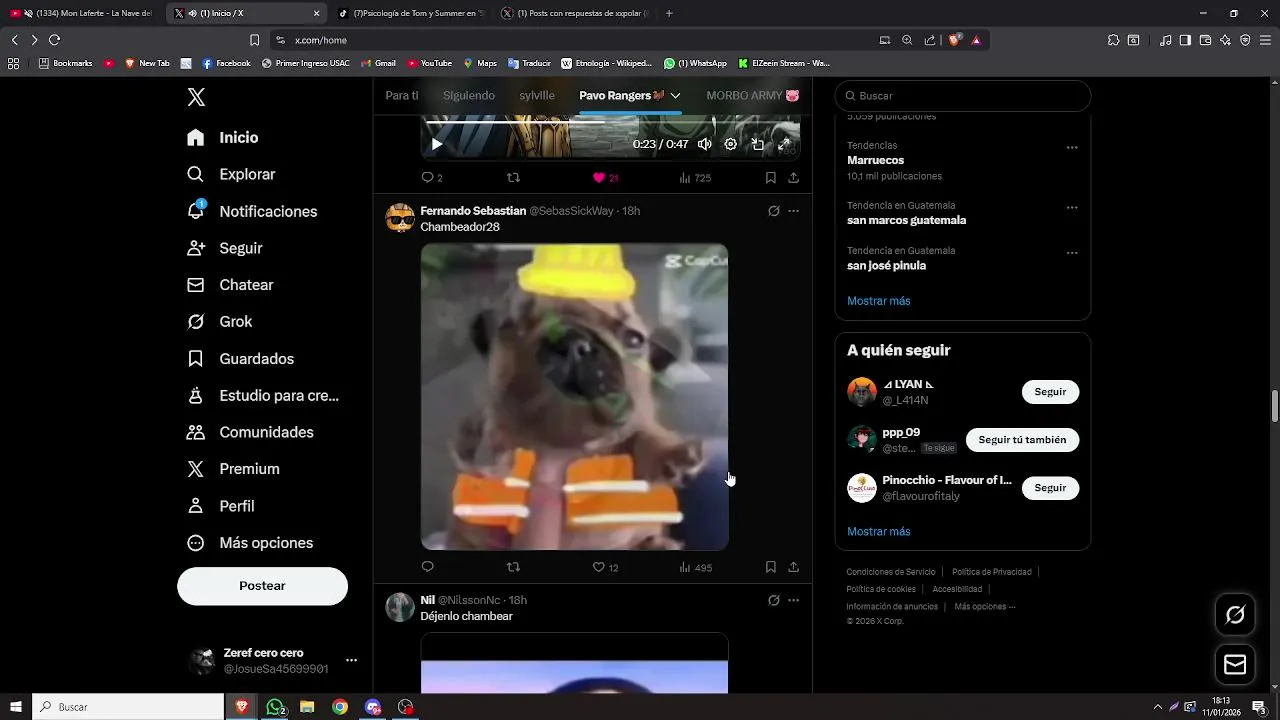The width and height of the screenshot is (1280, 720).
Task: Open the pug dog video thumbnail
Action: coord(574,397)
